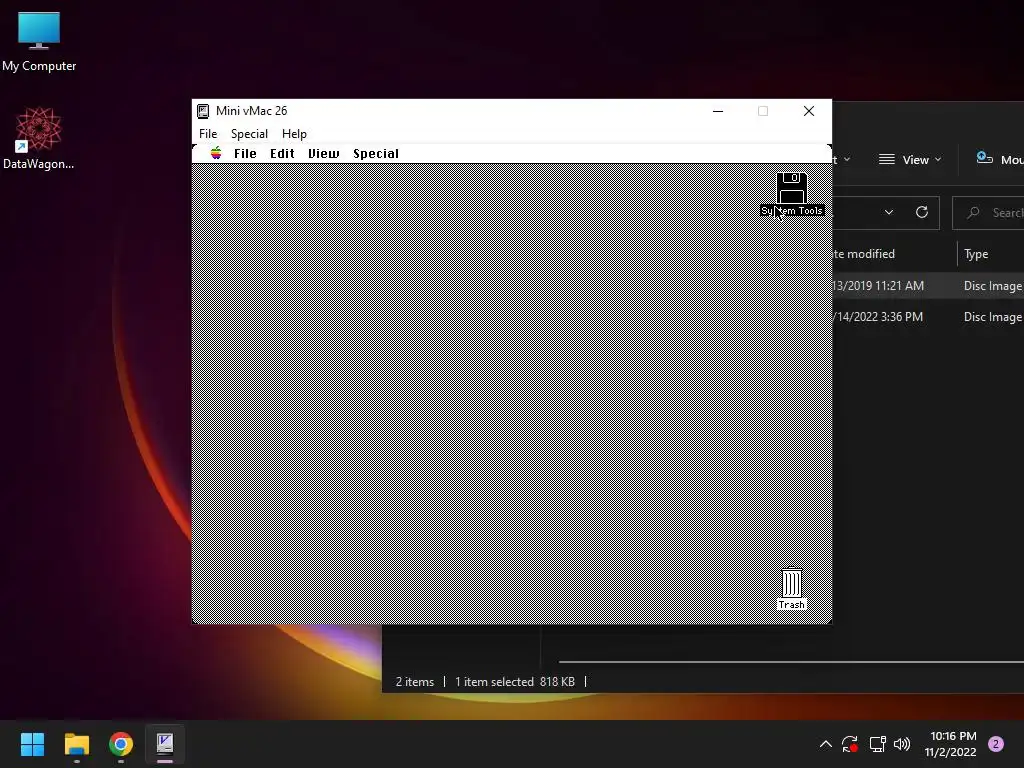Viewport: 1024px width, 768px height.
Task: Open the volume speaker tray icon
Action: [902, 744]
